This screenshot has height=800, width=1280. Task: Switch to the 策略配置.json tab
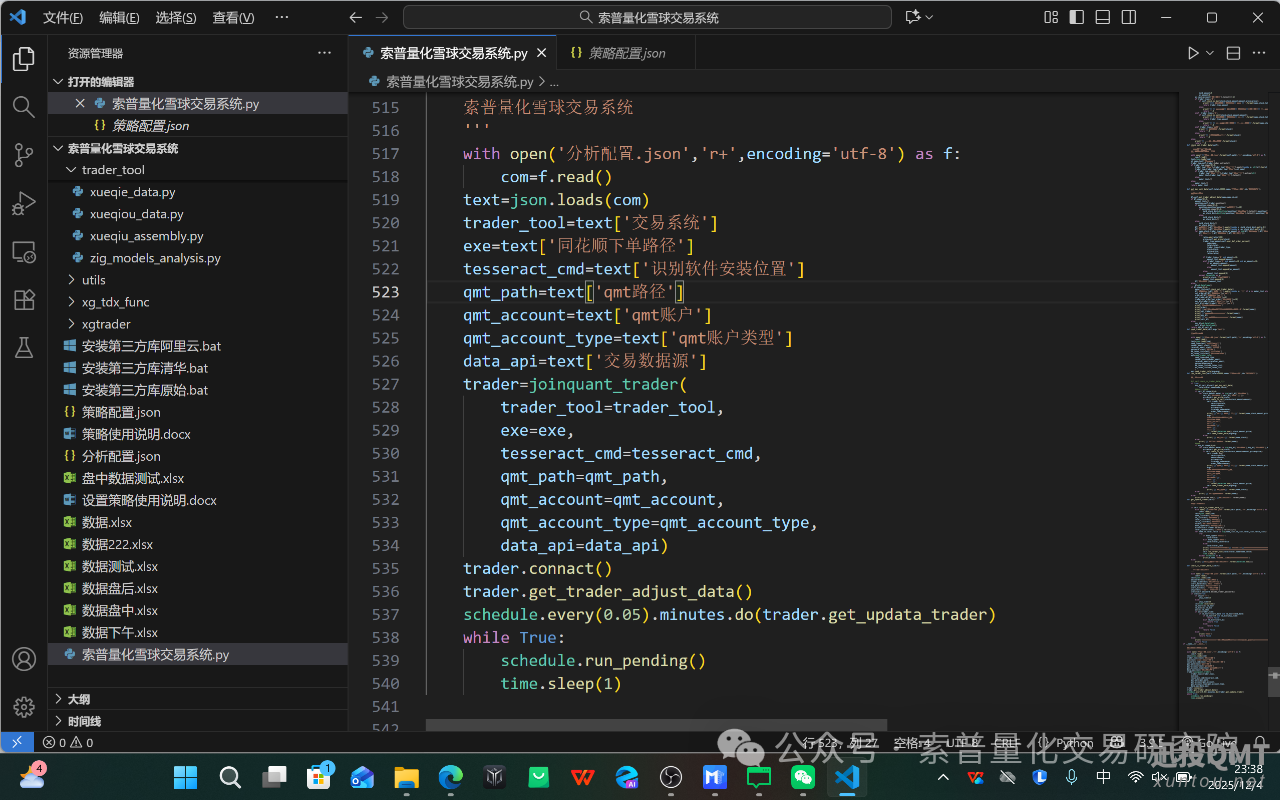click(626, 53)
